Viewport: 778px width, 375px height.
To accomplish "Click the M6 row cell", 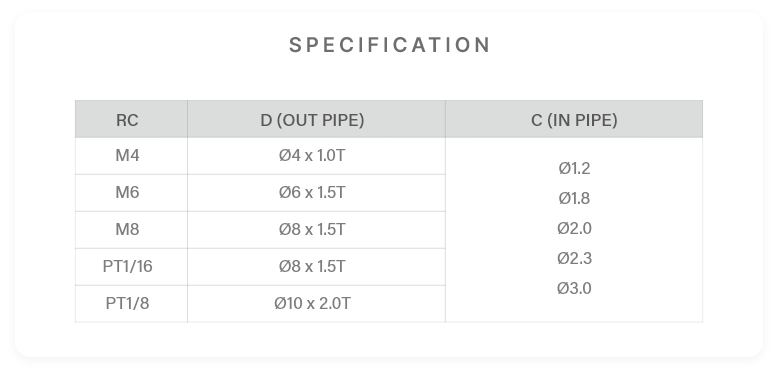I will coord(131,193).
